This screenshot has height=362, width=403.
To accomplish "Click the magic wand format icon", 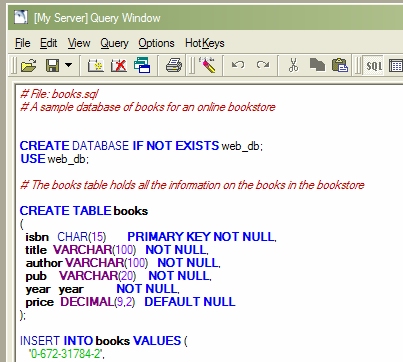I will (x=208, y=65).
